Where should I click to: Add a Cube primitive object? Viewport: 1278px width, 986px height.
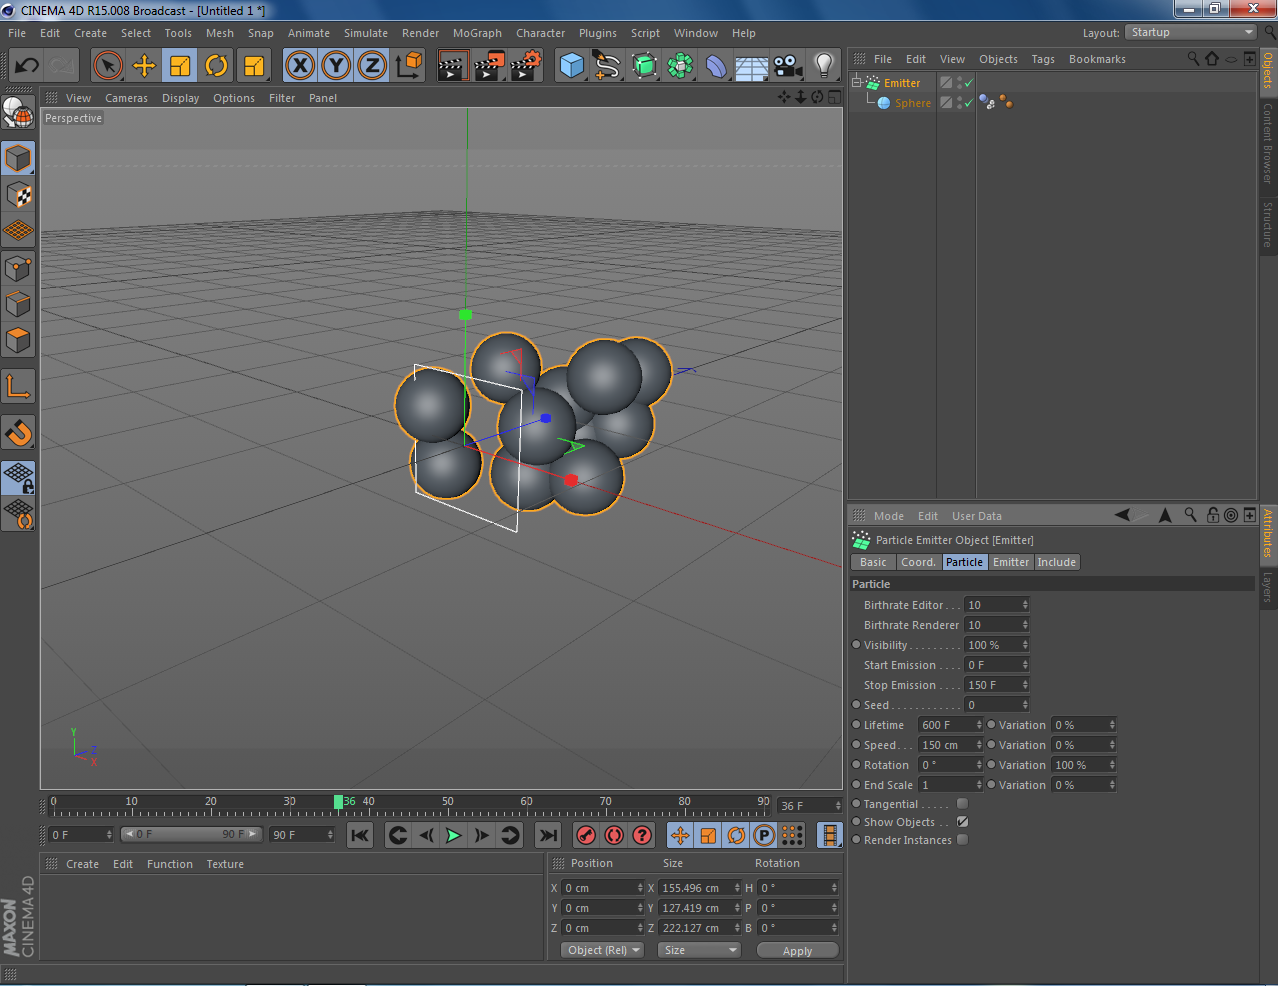click(572, 66)
